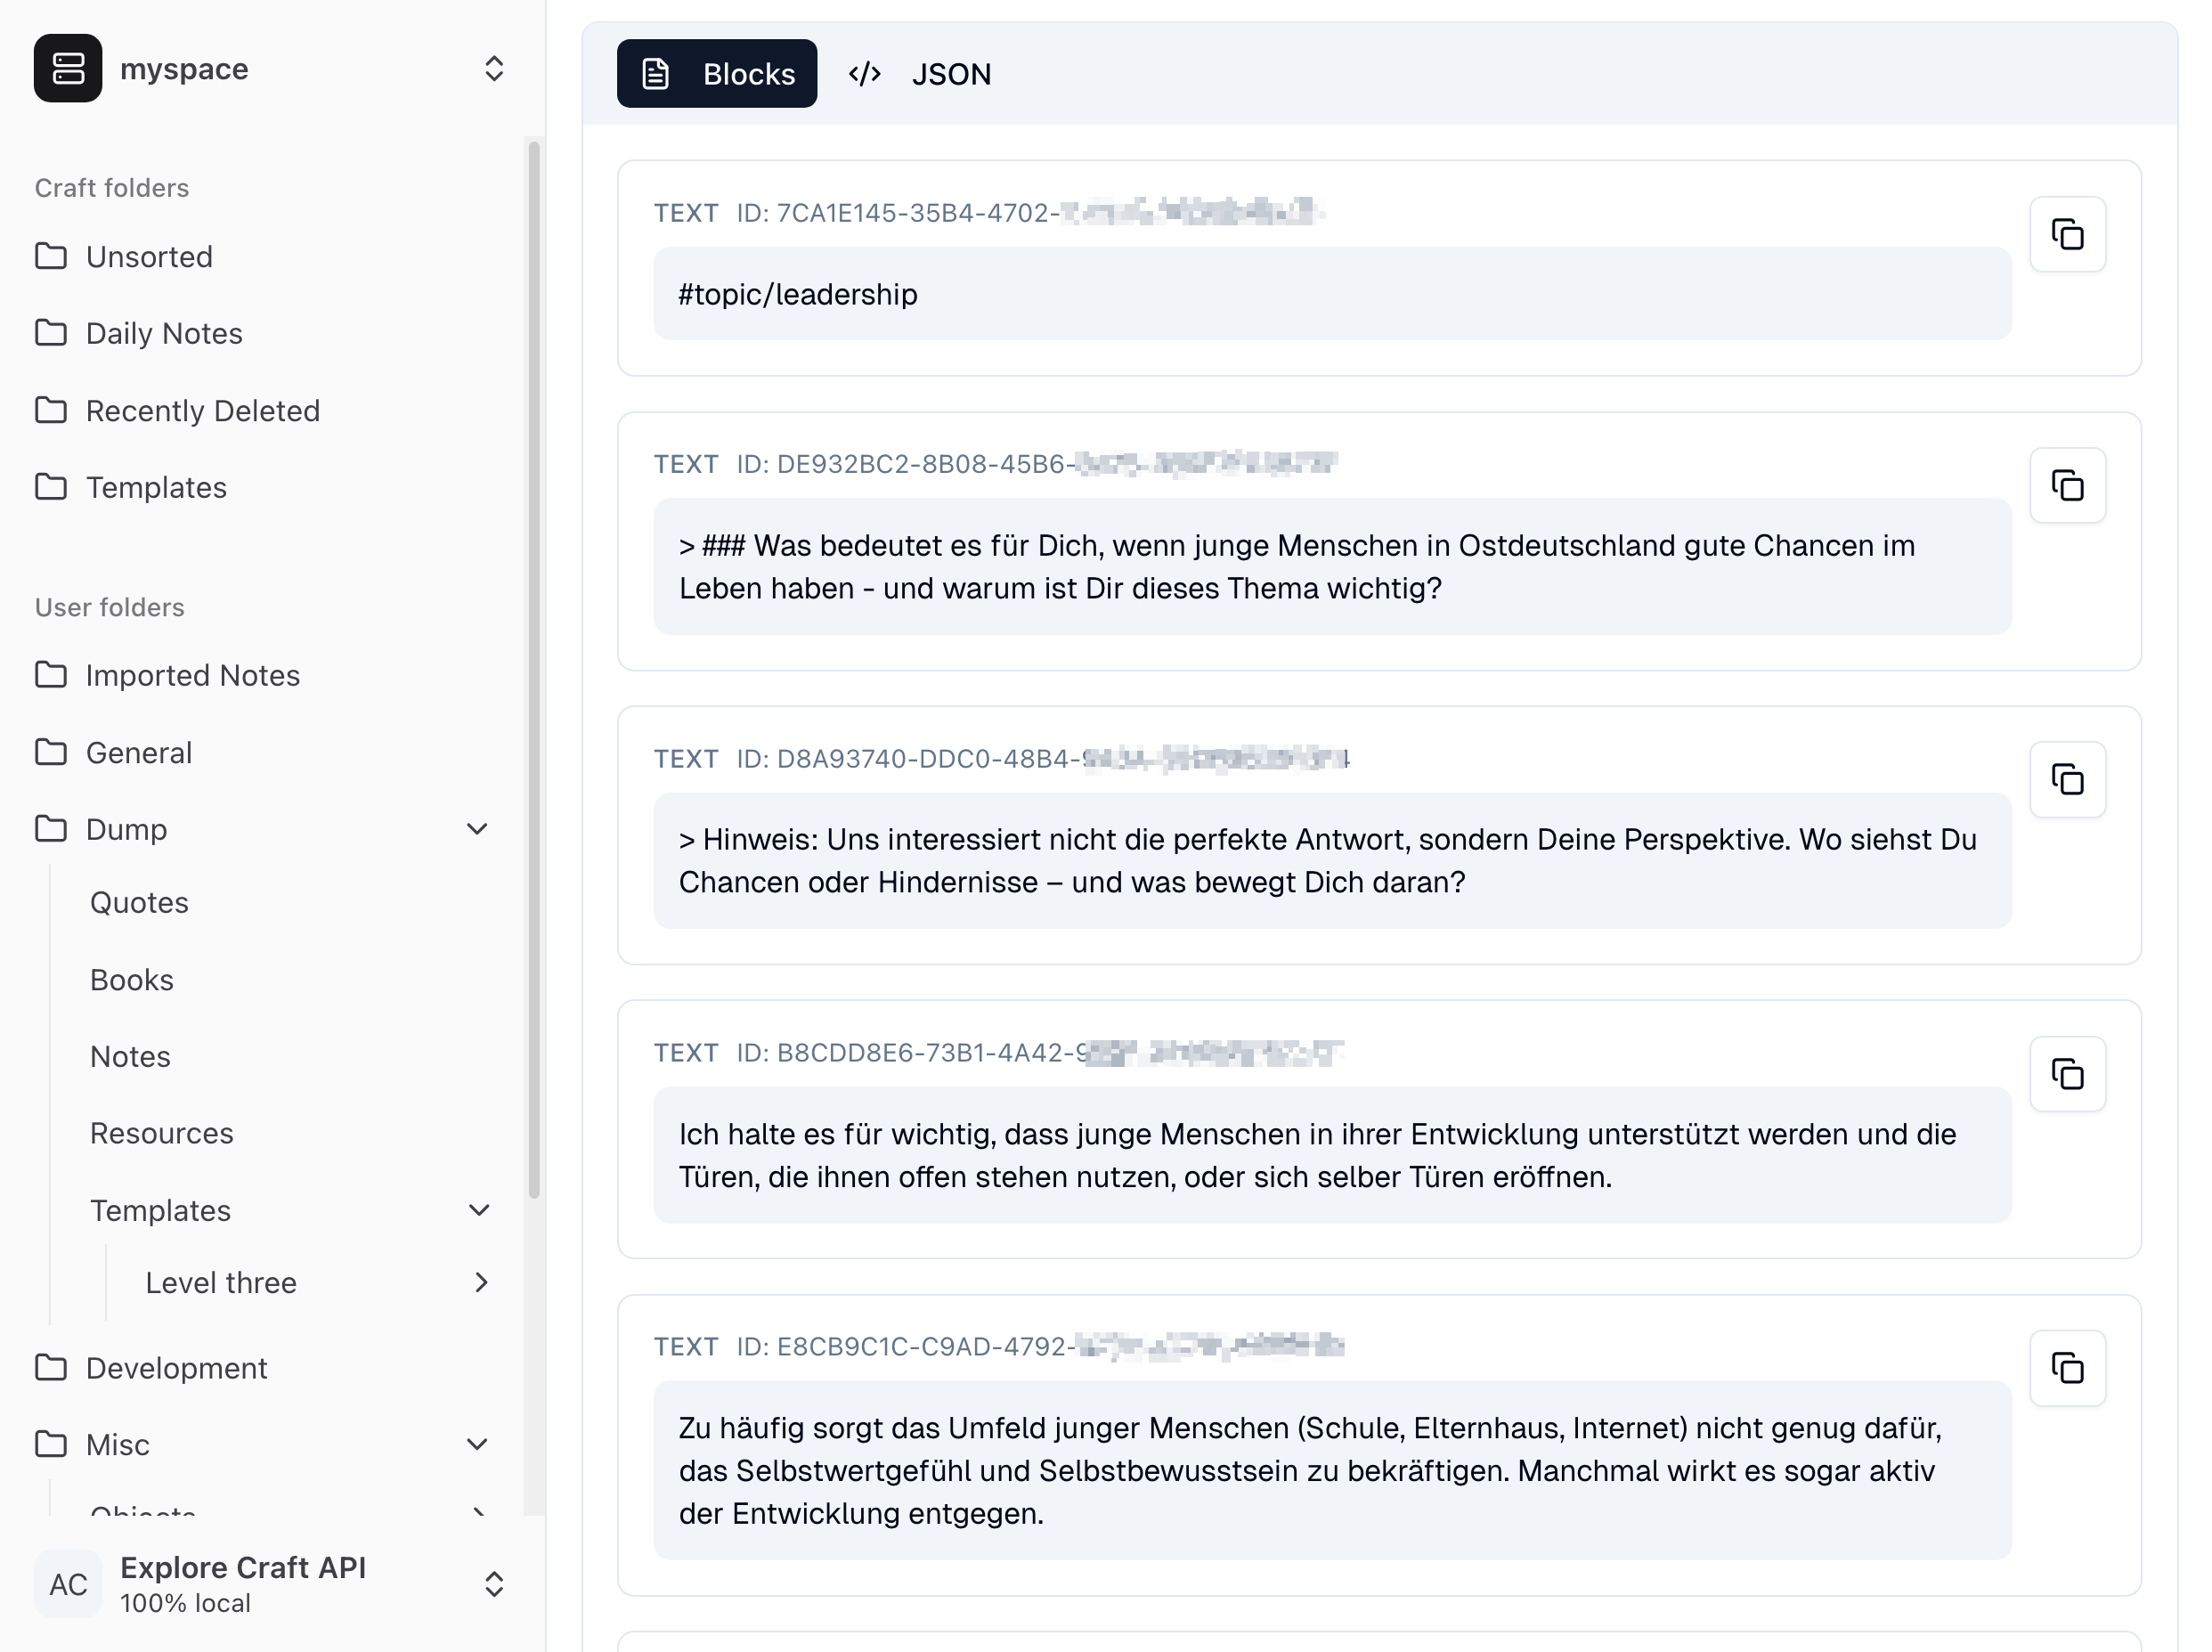Image resolution: width=2212 pixels, height=1652 pixels.
Task: Copy the 'Ich halte es für wichtig' block
Action: point(2068,1074)
